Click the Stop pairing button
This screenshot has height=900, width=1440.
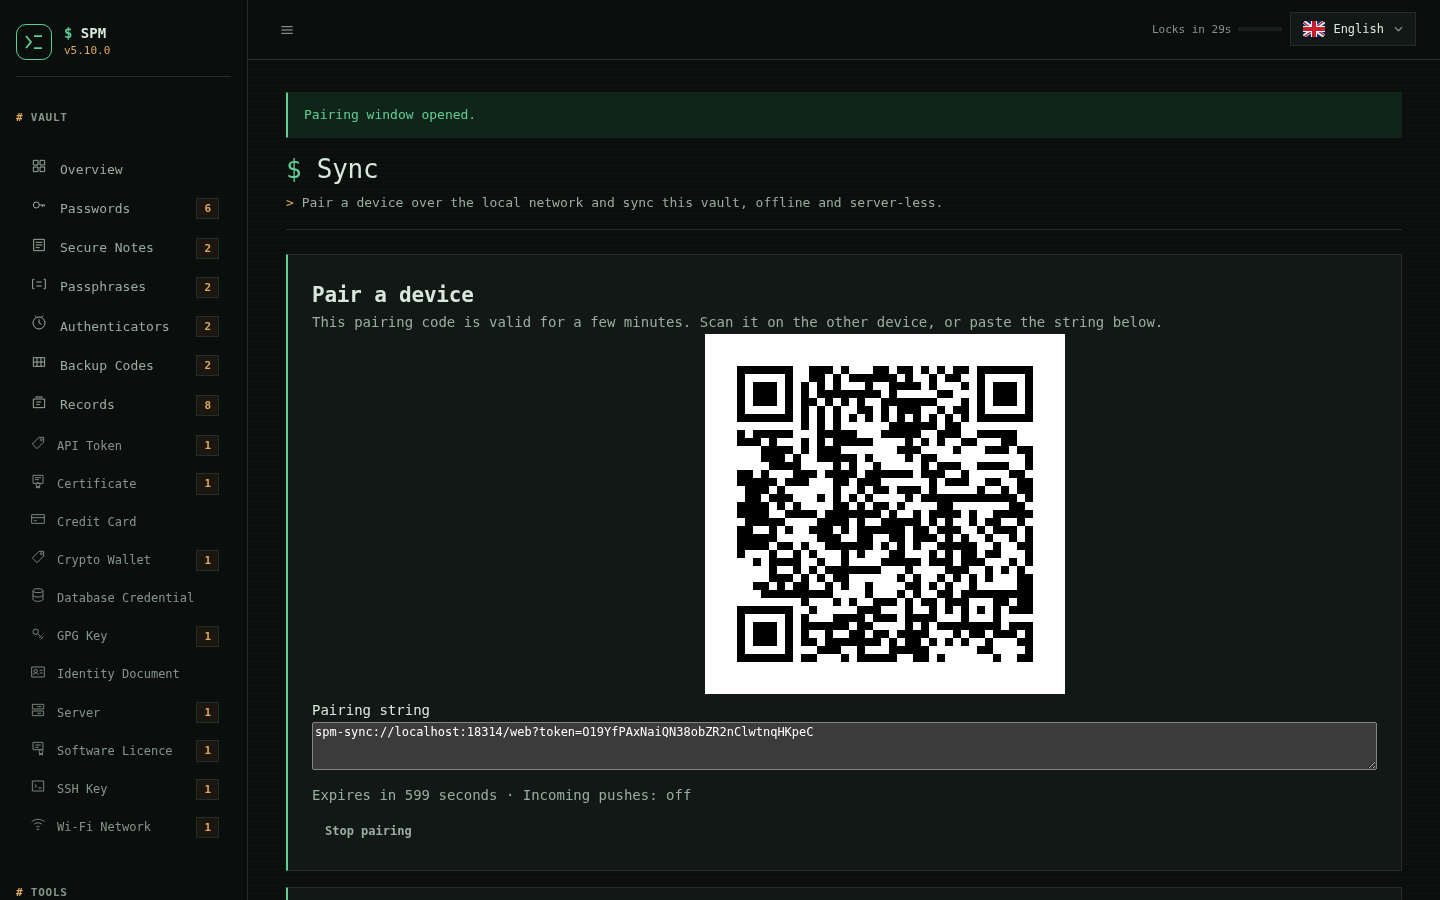pos(368,831)
